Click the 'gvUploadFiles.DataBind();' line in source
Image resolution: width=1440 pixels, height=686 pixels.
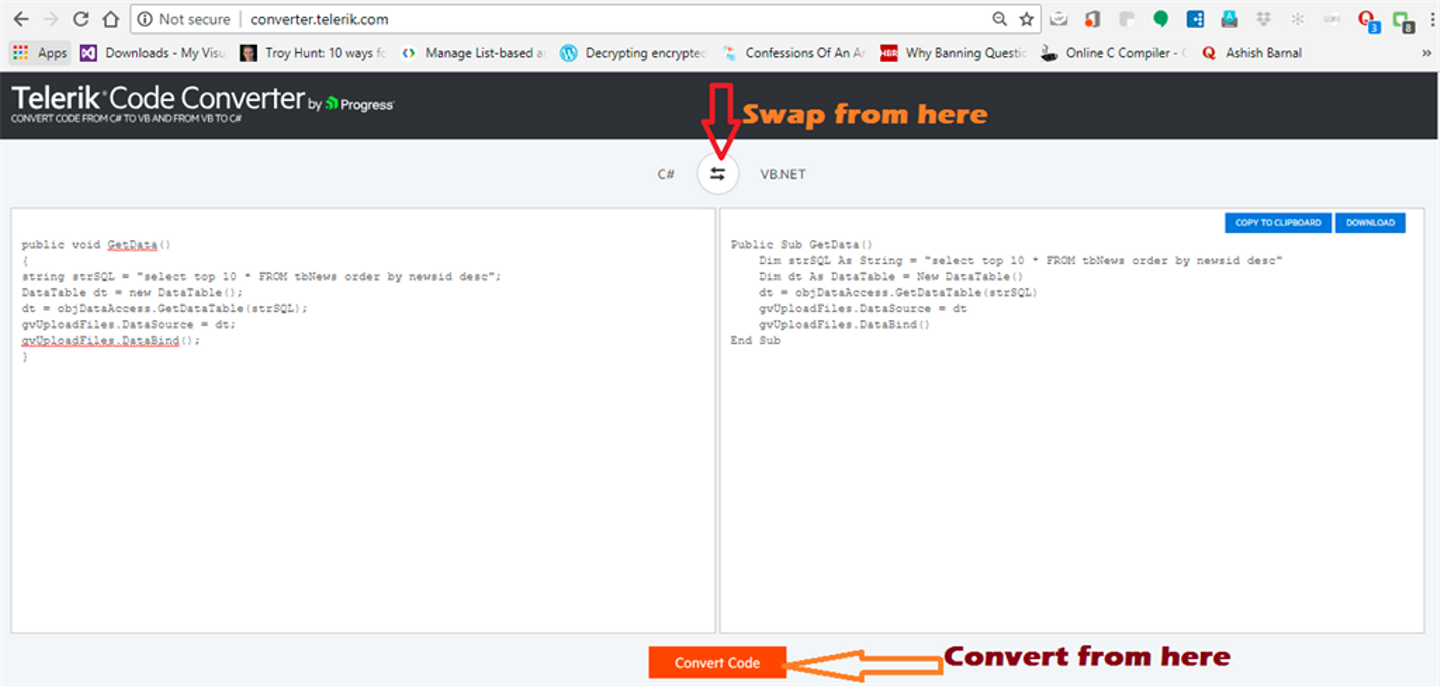point(111,340)
